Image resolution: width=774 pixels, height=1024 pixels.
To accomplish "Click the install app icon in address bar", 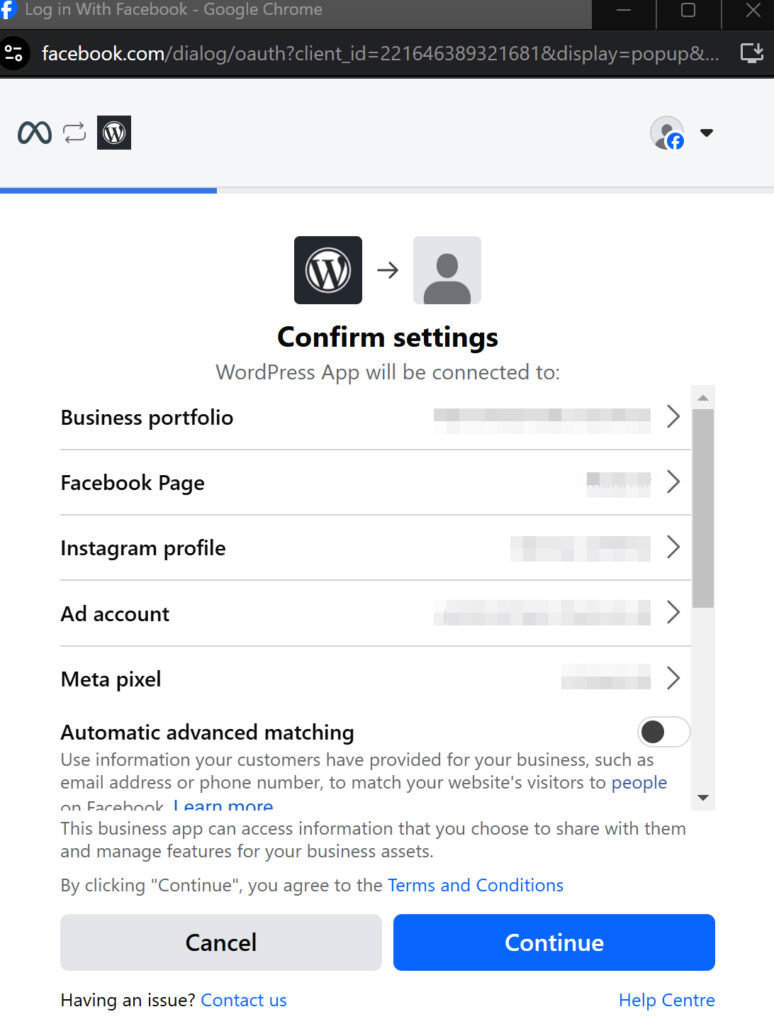I will pos(750,53).
